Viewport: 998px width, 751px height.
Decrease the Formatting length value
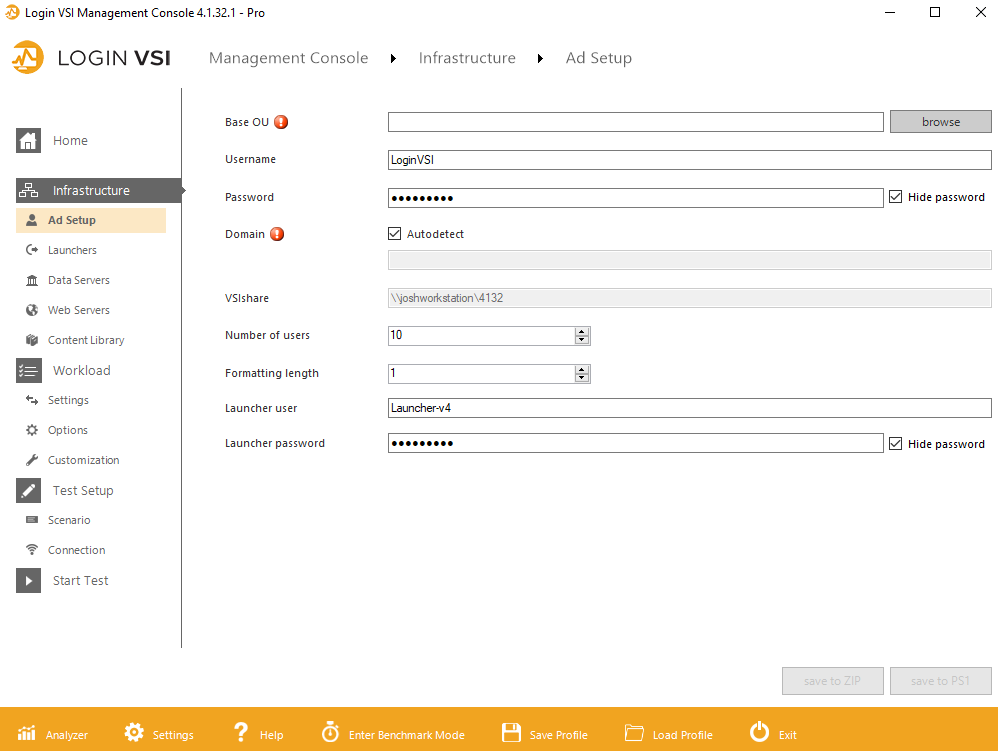(x=582, y=378)
